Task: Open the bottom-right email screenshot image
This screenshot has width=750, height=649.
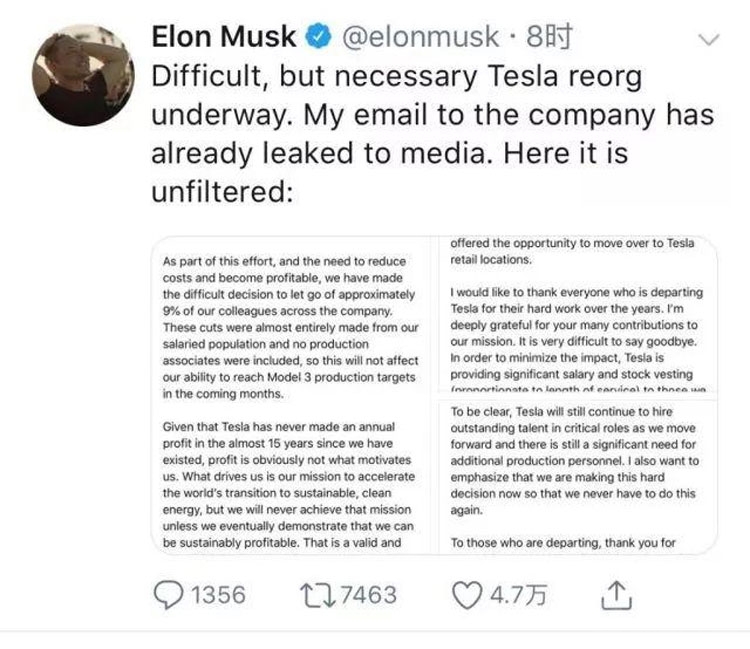Action: [x=579, y=476]
